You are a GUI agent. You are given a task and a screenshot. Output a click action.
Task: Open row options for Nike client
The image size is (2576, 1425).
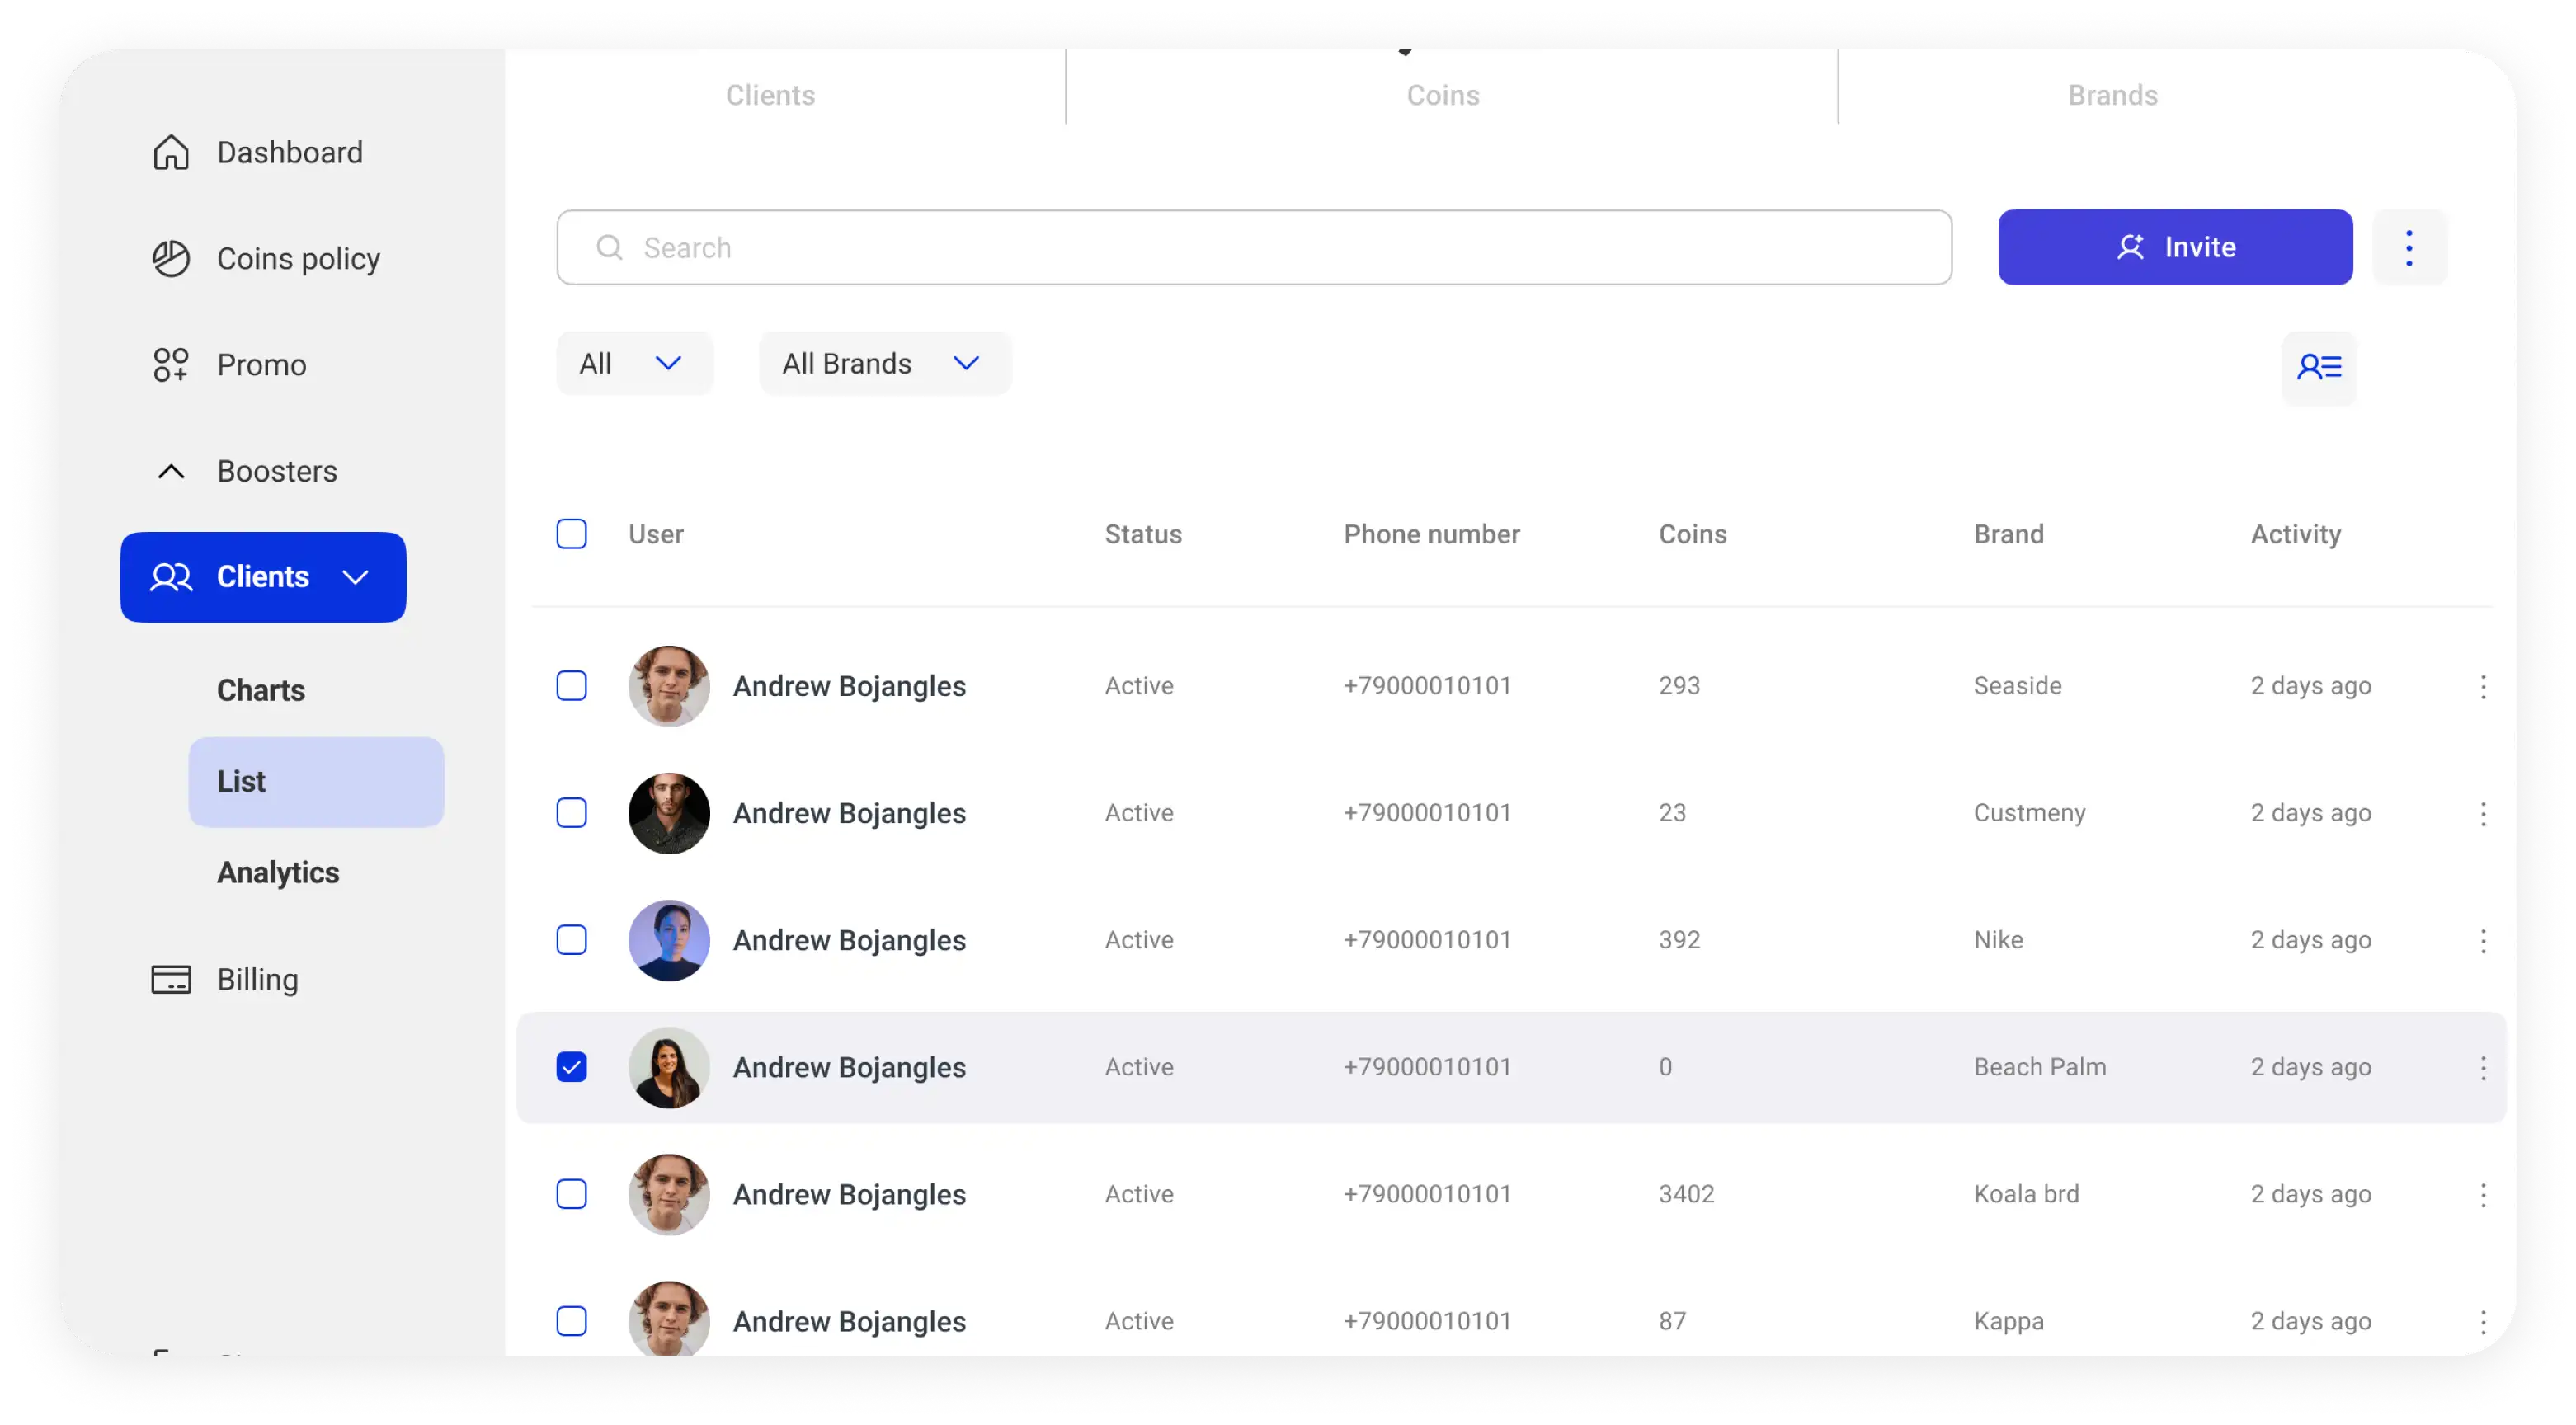pos(2483,941)
